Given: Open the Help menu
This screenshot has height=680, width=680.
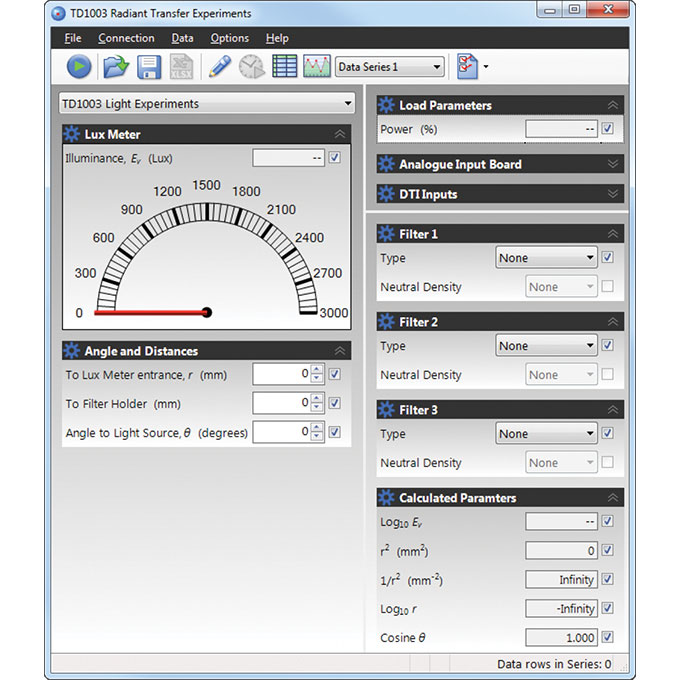Looking at the screenshot, I should (x=277, y=38).
